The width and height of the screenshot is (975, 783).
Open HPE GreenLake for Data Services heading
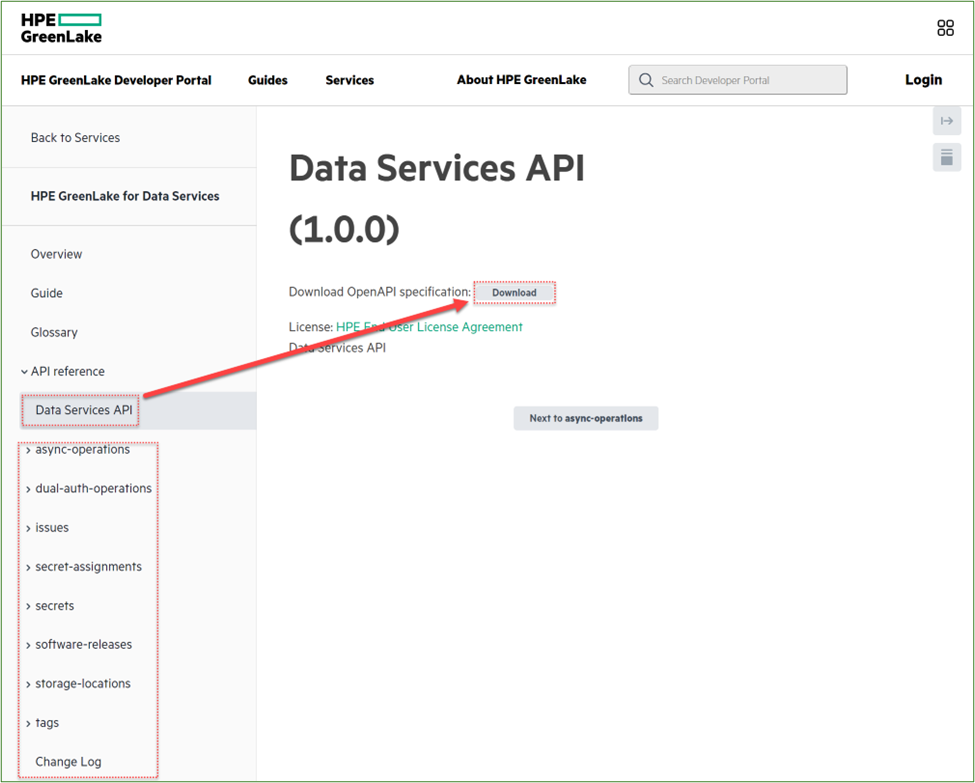coord(125,196)
